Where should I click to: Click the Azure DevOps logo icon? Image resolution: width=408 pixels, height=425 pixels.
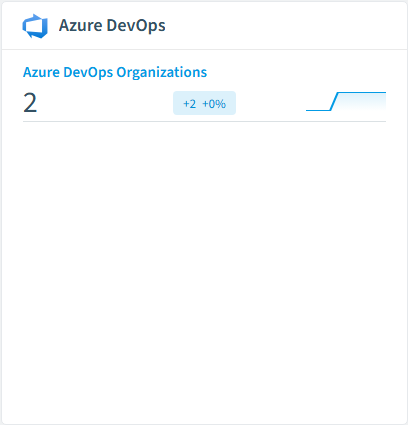(35, 26)
